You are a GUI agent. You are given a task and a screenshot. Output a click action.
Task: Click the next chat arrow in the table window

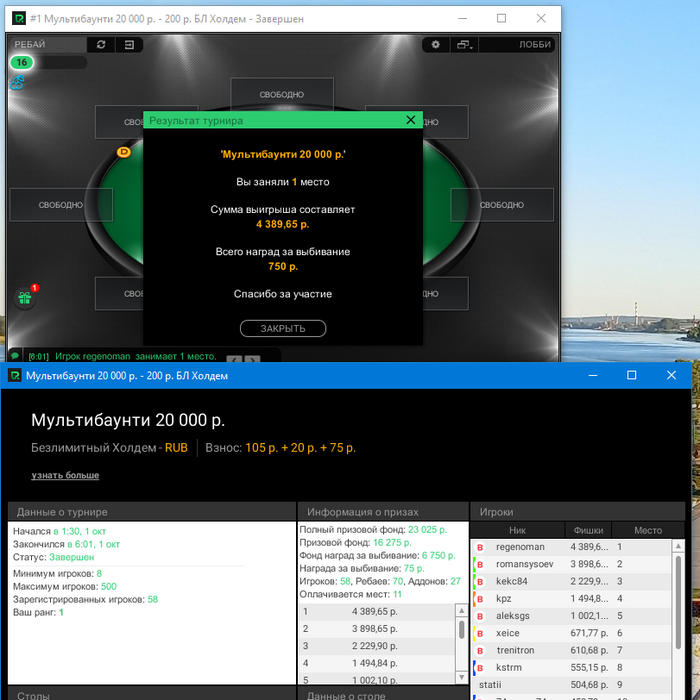[252, 359]
